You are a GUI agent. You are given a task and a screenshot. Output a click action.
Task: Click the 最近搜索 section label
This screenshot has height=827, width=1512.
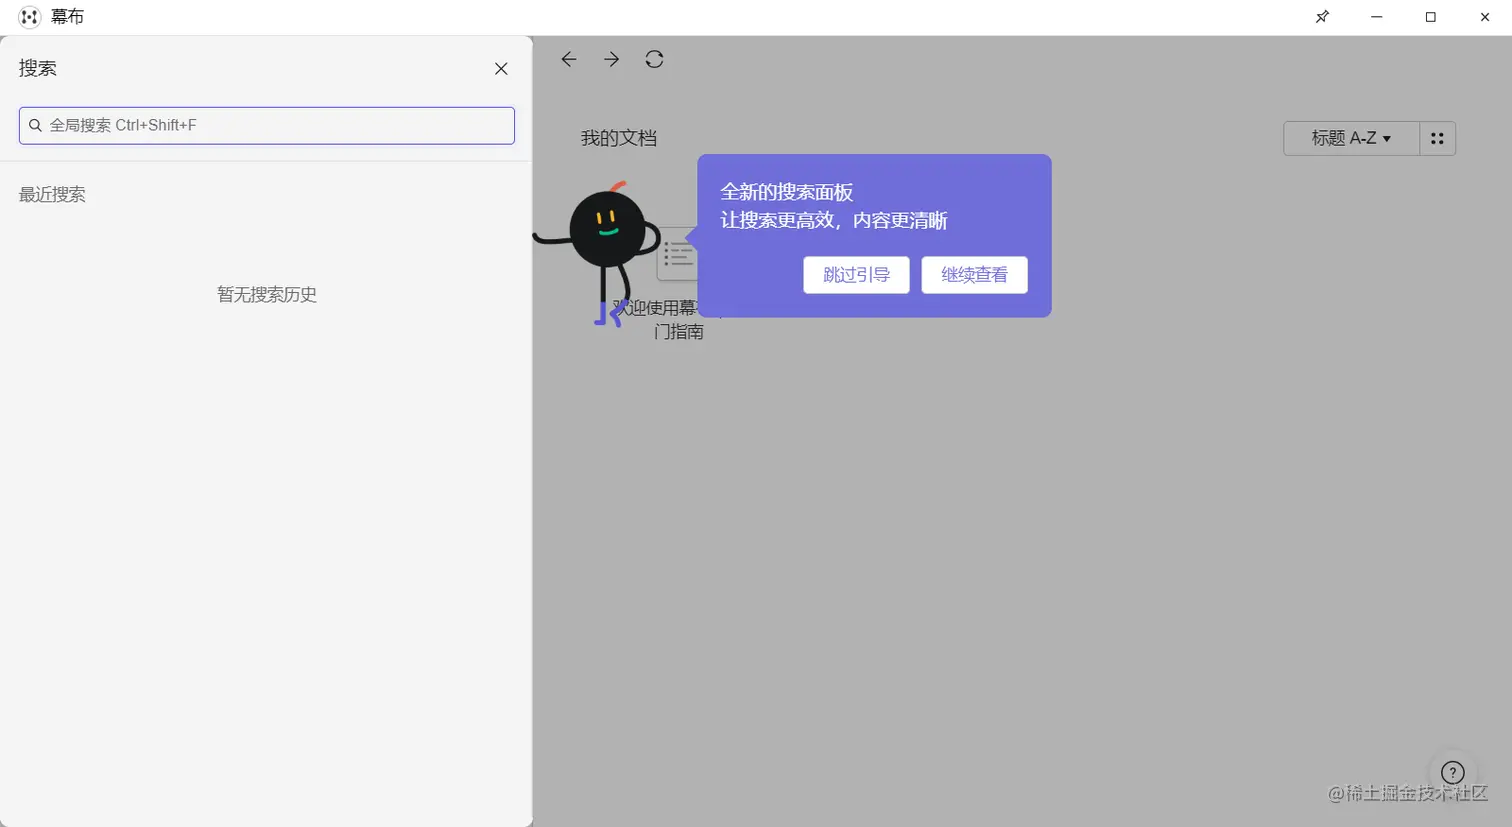pos(52,194)
